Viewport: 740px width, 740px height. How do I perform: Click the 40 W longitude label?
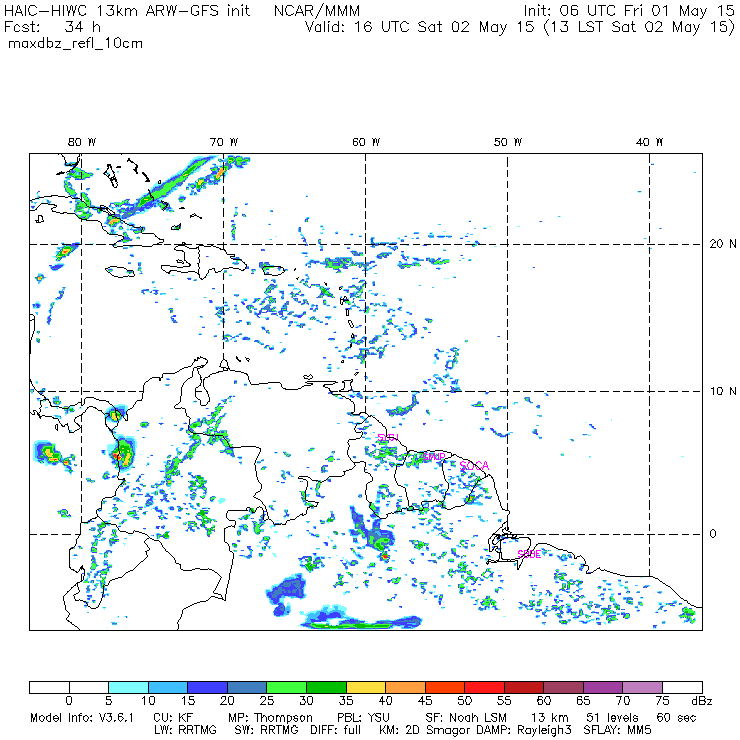(x=649, y=142)
